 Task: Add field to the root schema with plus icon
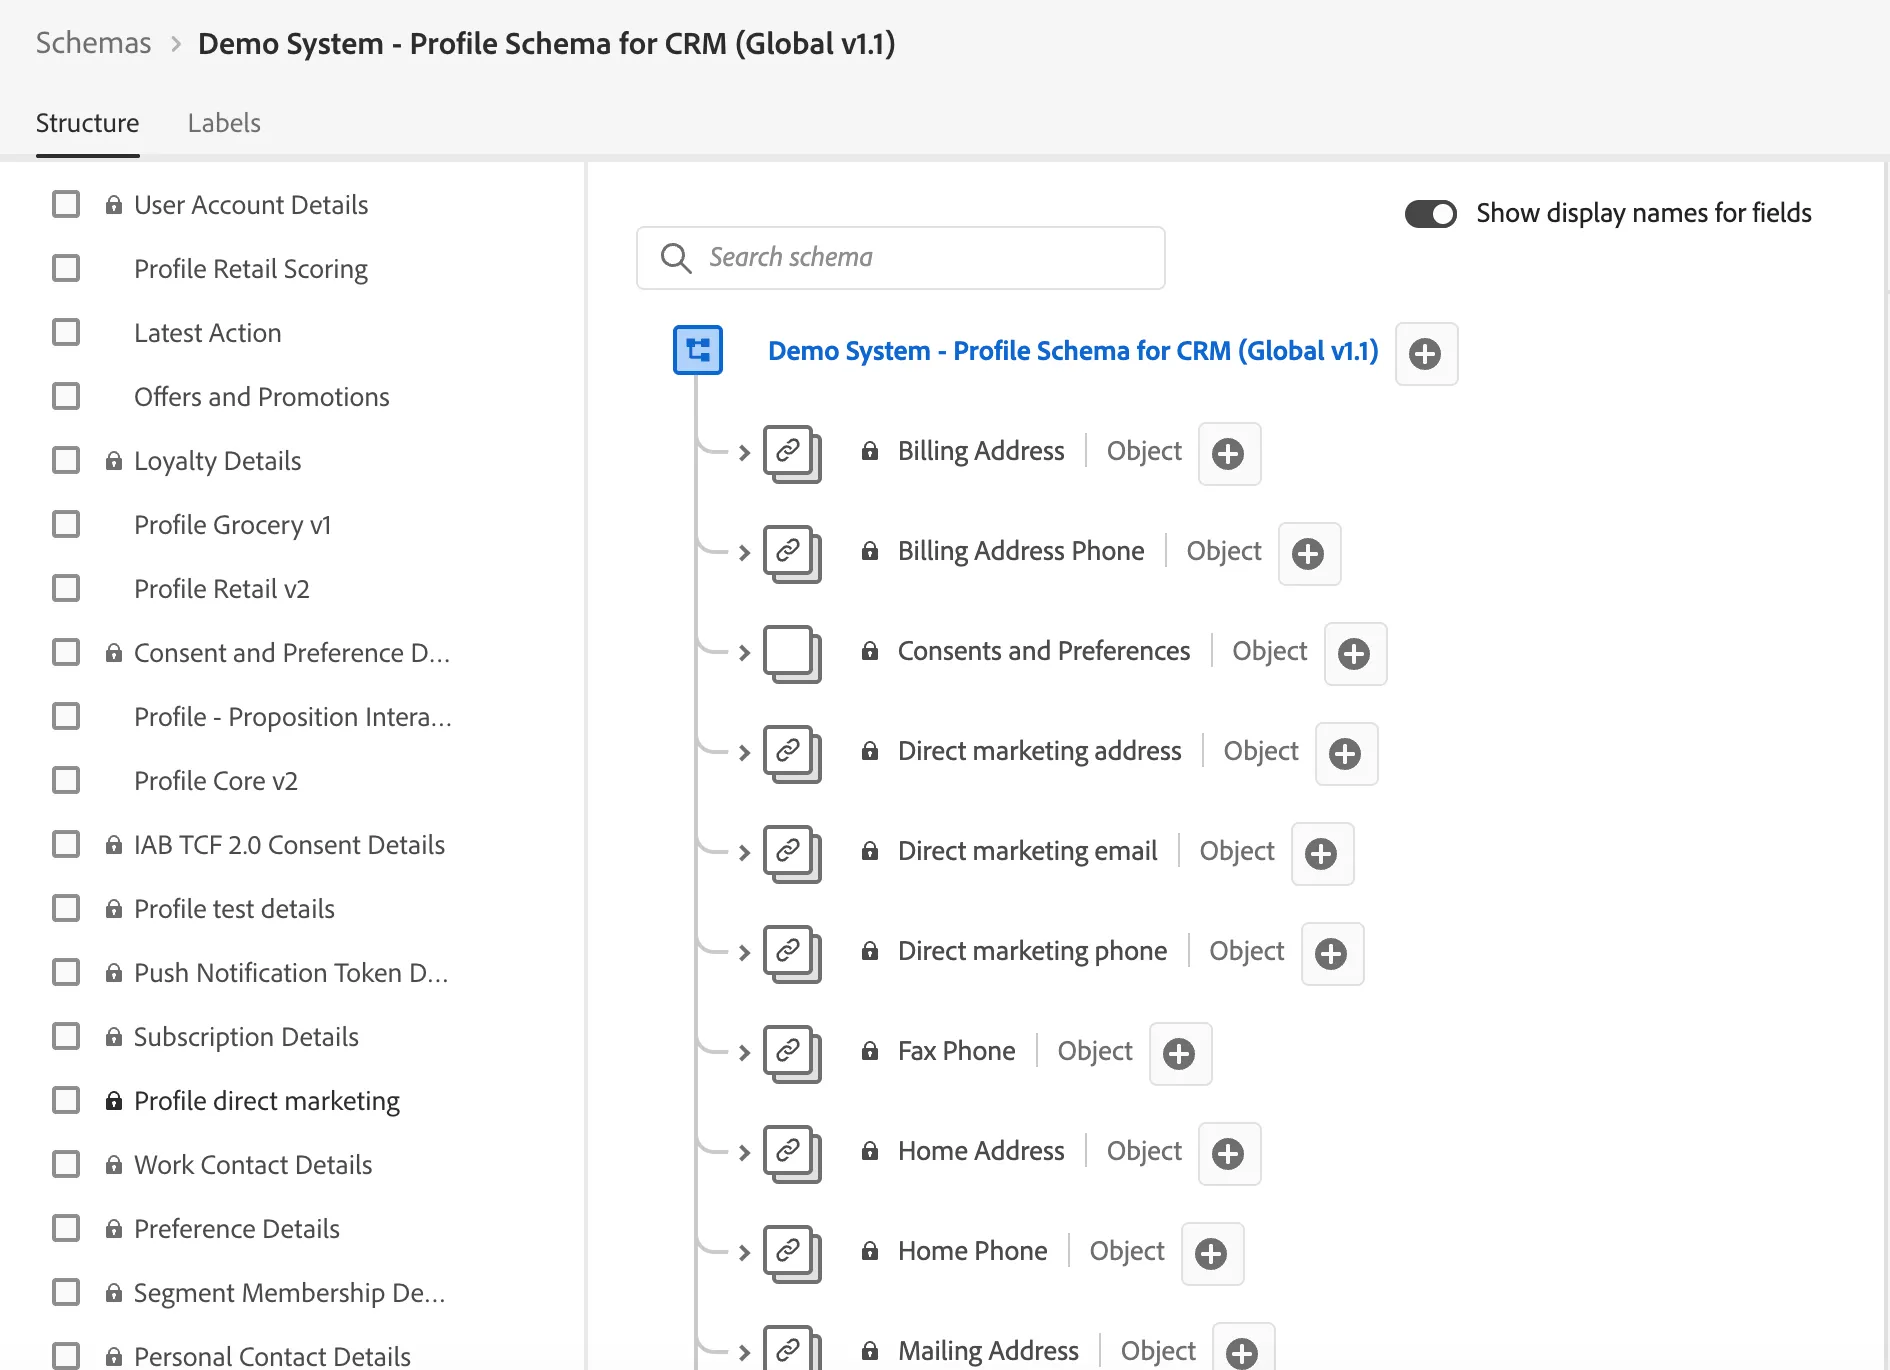tap(1426, 353)
